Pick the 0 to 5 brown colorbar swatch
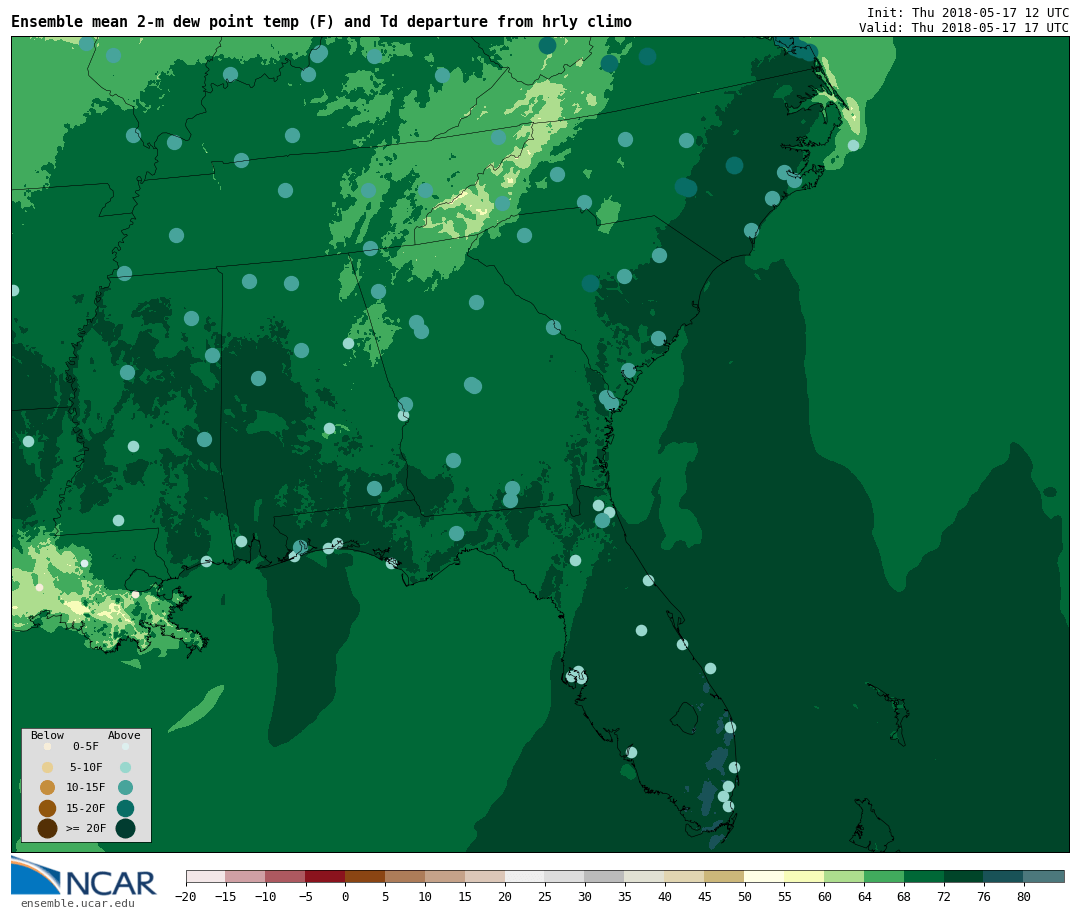The image size is (1080, 915). coord(365,876)
